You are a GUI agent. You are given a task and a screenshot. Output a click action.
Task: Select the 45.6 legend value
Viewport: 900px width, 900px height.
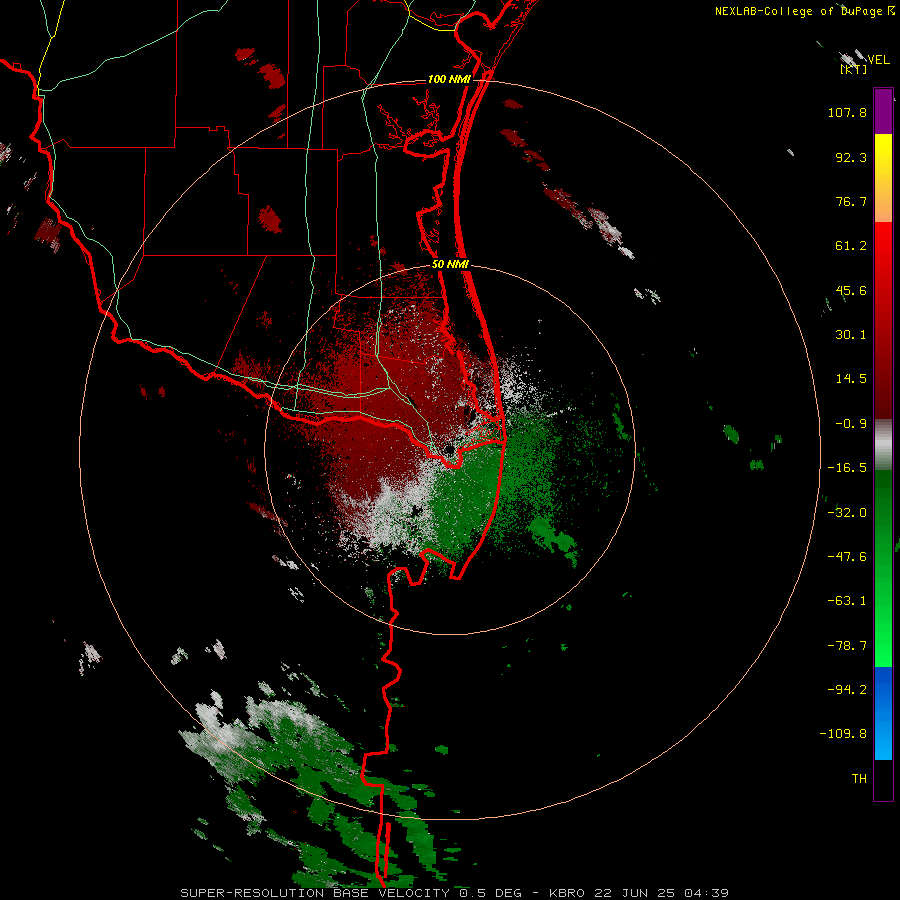pos(851,290)
